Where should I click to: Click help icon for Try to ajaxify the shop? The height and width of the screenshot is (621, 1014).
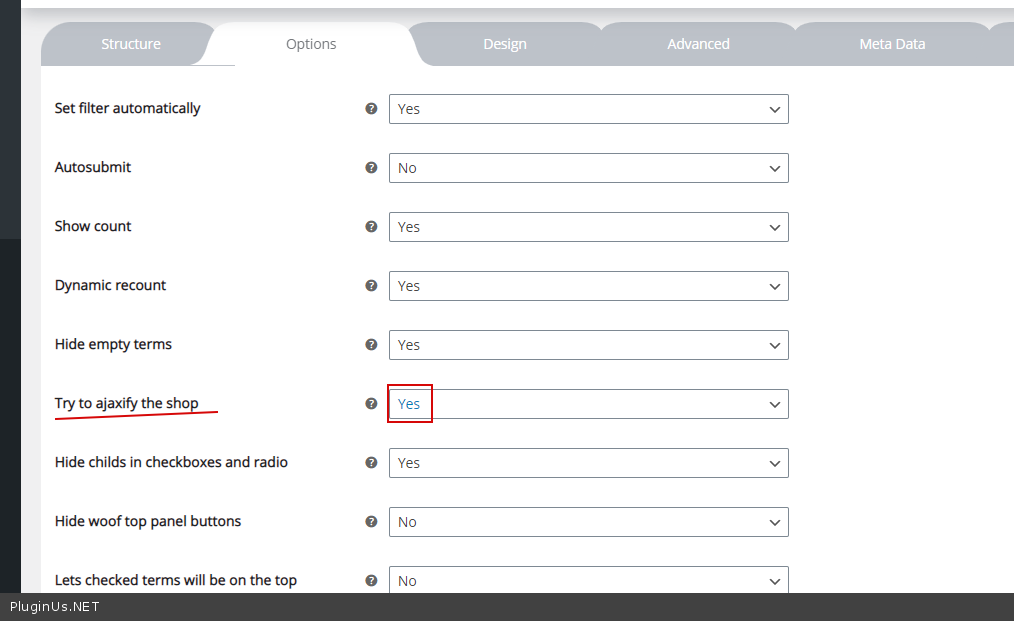pyautogui.click(x=371, y=404)
